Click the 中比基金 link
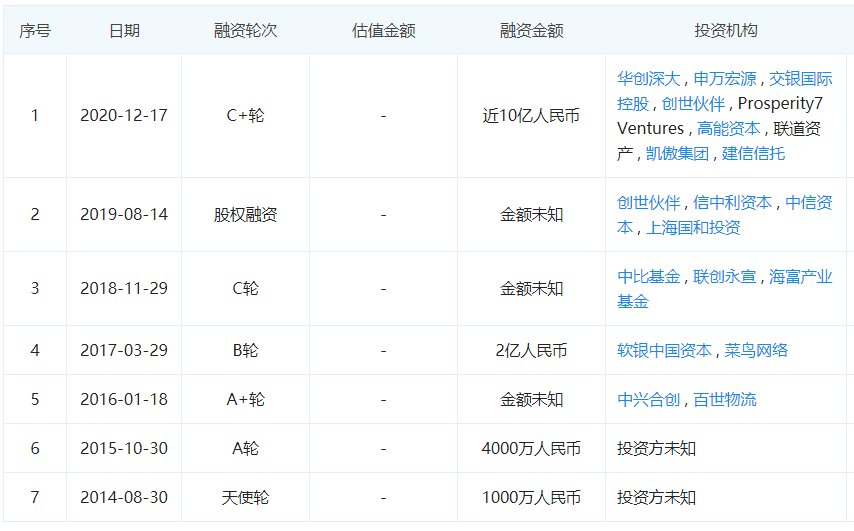 [x=648, y=277]
